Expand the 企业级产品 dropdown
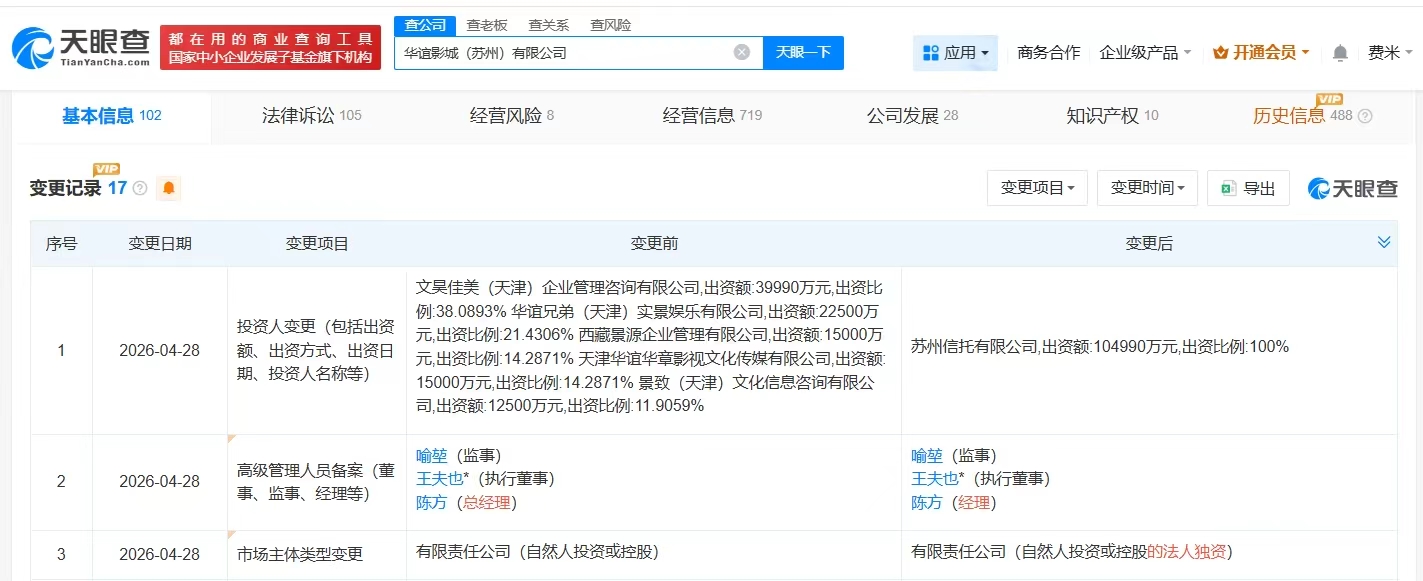 (1145, 52)
